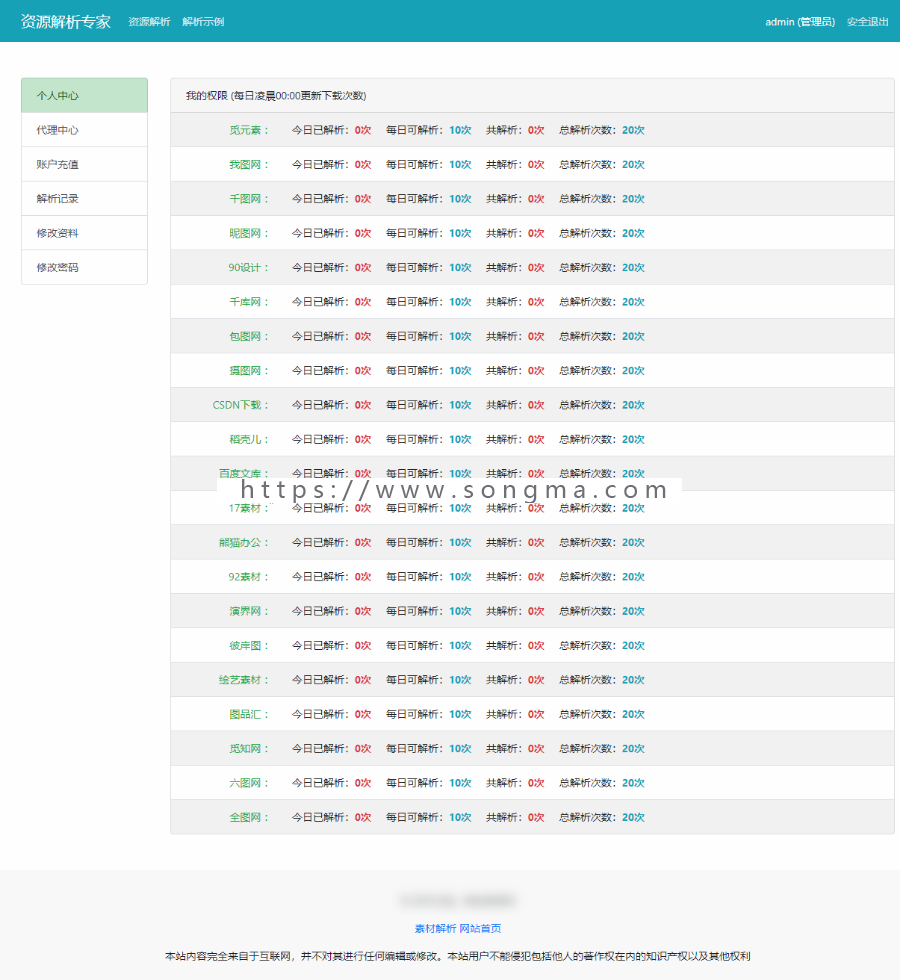The width and height of the screenshot is (900, 980).
Task: Click 总解析次数 20次 in the 昵图网 row
Action: click(602, 233)
